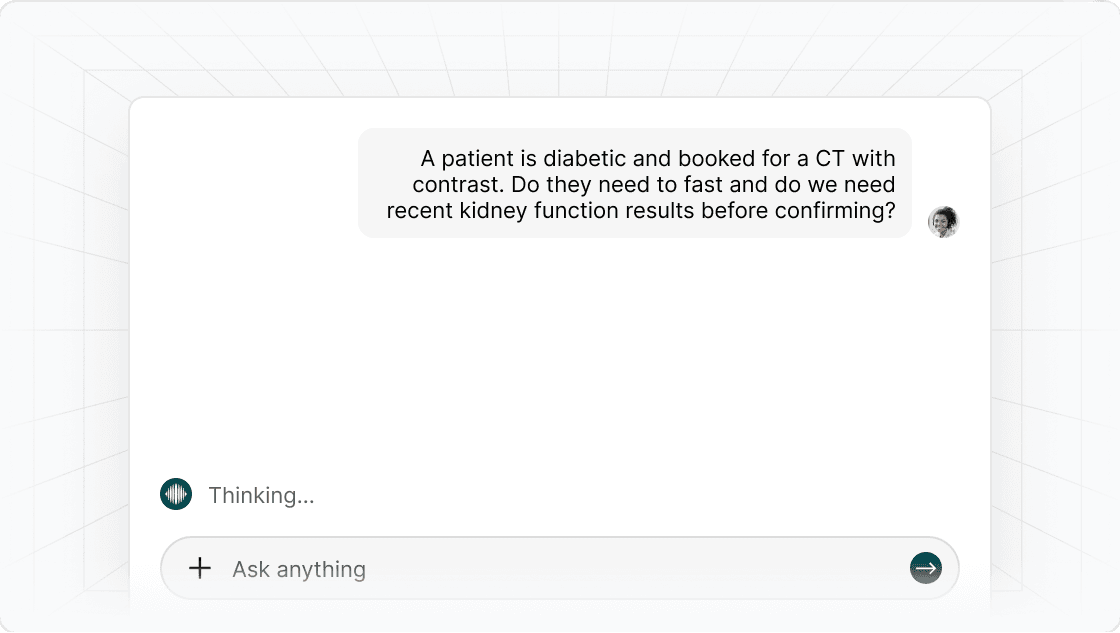Click the user profile photo avatar

click(x=943, y=222)
